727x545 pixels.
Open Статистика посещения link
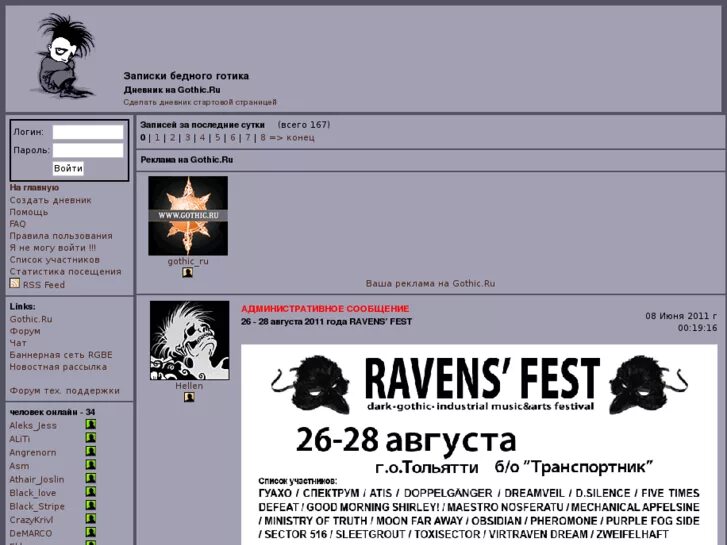(65, 272)
